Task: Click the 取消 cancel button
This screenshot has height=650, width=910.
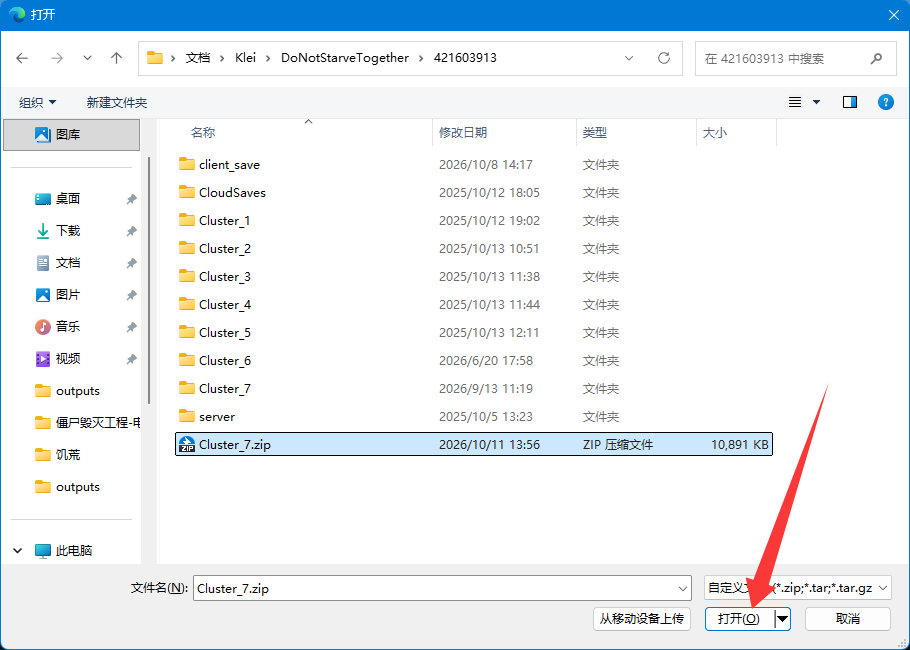Action: coord(847,619)
